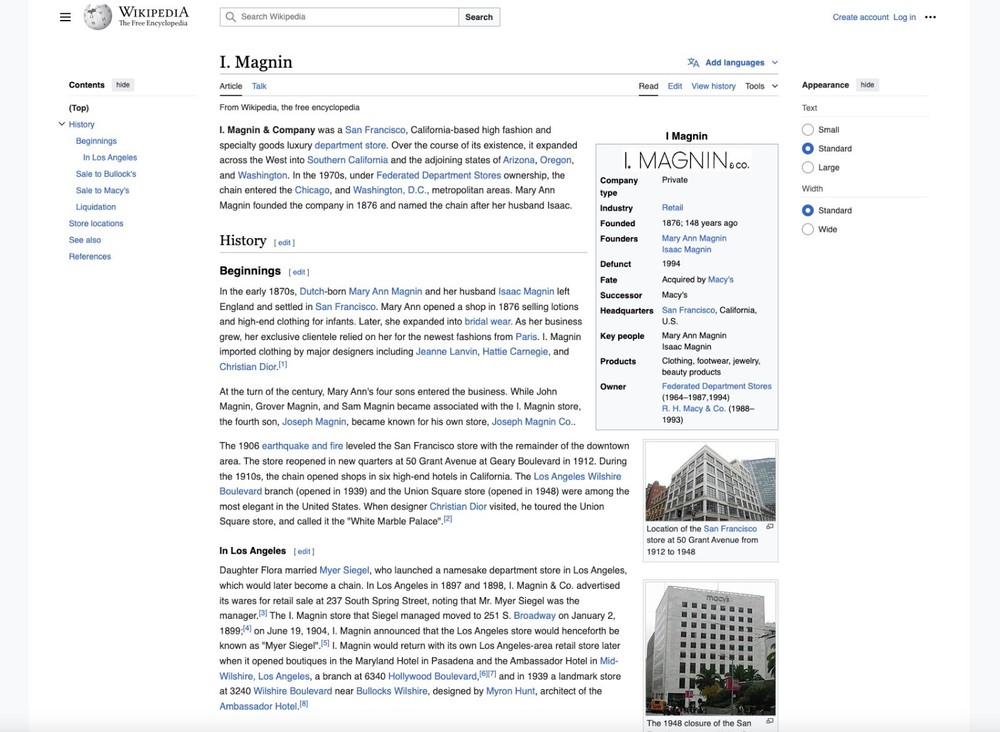The image size is (1000, 732).
Task: Select Standard width option
Action: pyautogui.click(x=807, y=210)
